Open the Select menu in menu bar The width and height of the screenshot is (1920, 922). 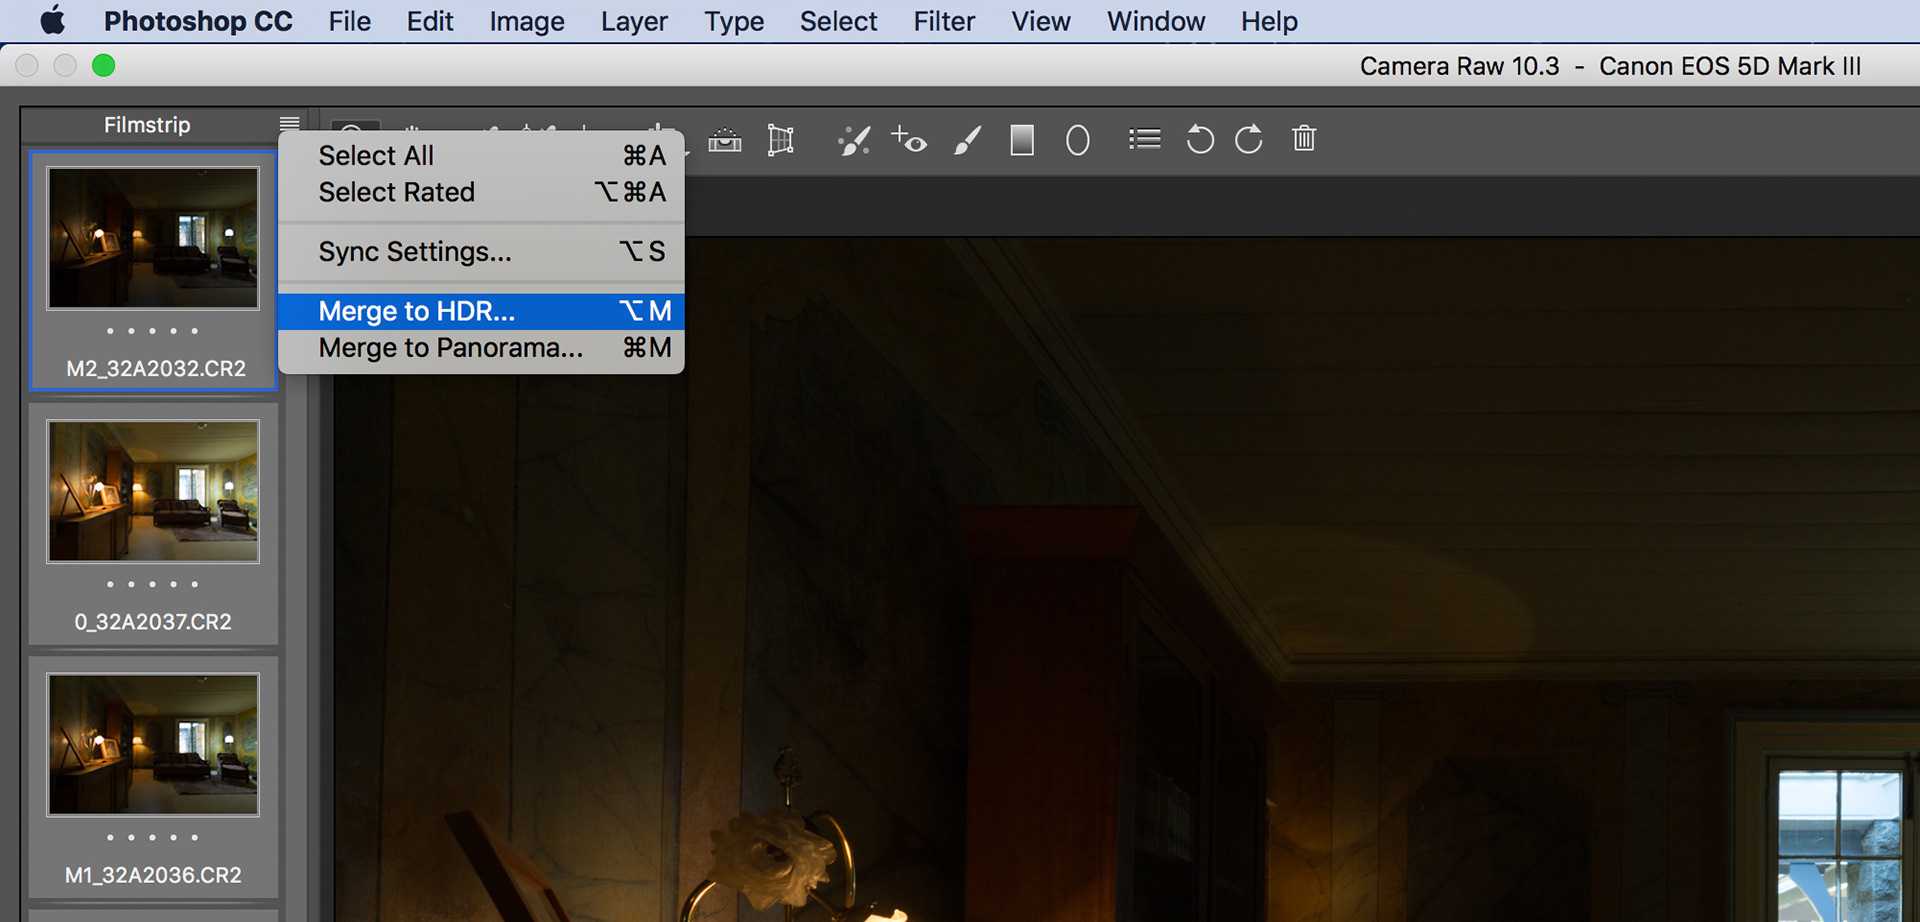(838, 21)
